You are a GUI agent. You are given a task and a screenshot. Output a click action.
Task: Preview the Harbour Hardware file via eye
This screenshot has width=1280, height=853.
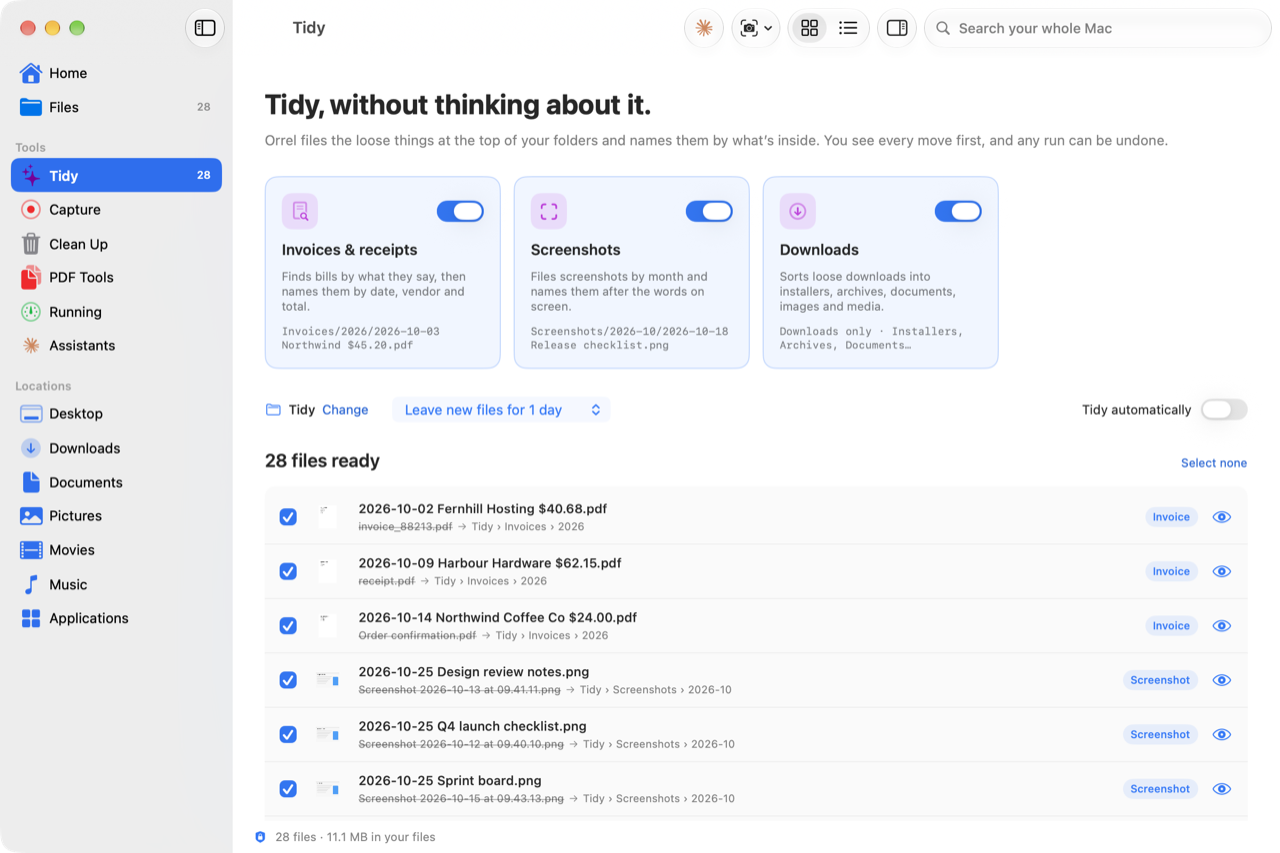(x=1221, y=571)
